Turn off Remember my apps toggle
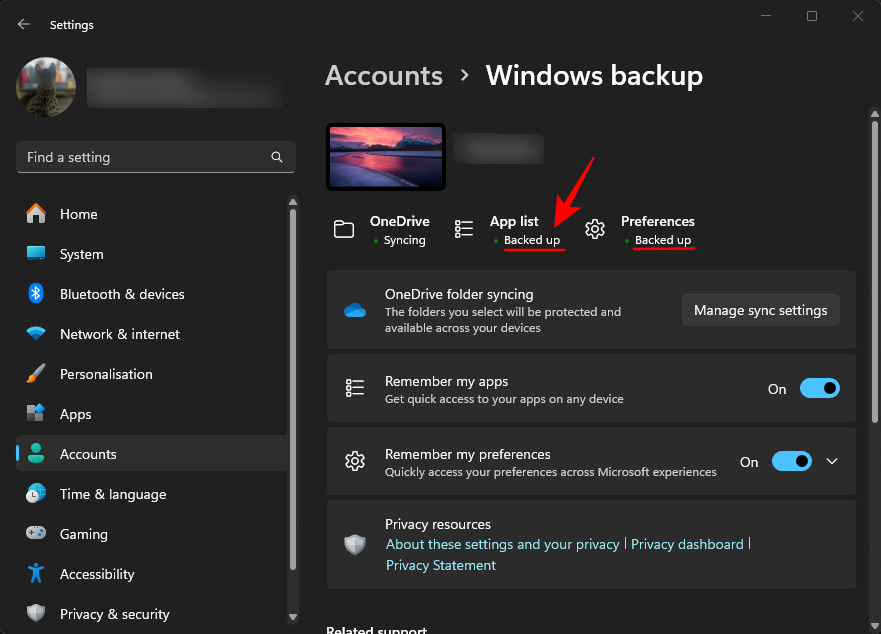This screenshot has width=881, height=634. point(819,389)
